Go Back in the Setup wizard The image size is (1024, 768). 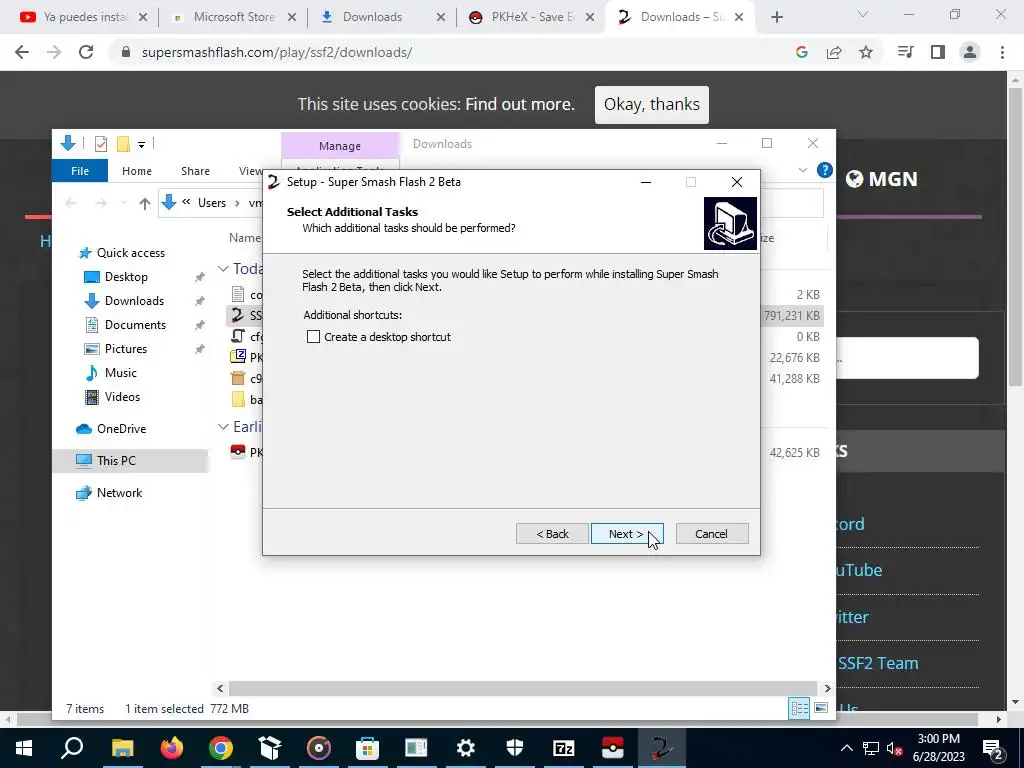click(x=552, y=534)
